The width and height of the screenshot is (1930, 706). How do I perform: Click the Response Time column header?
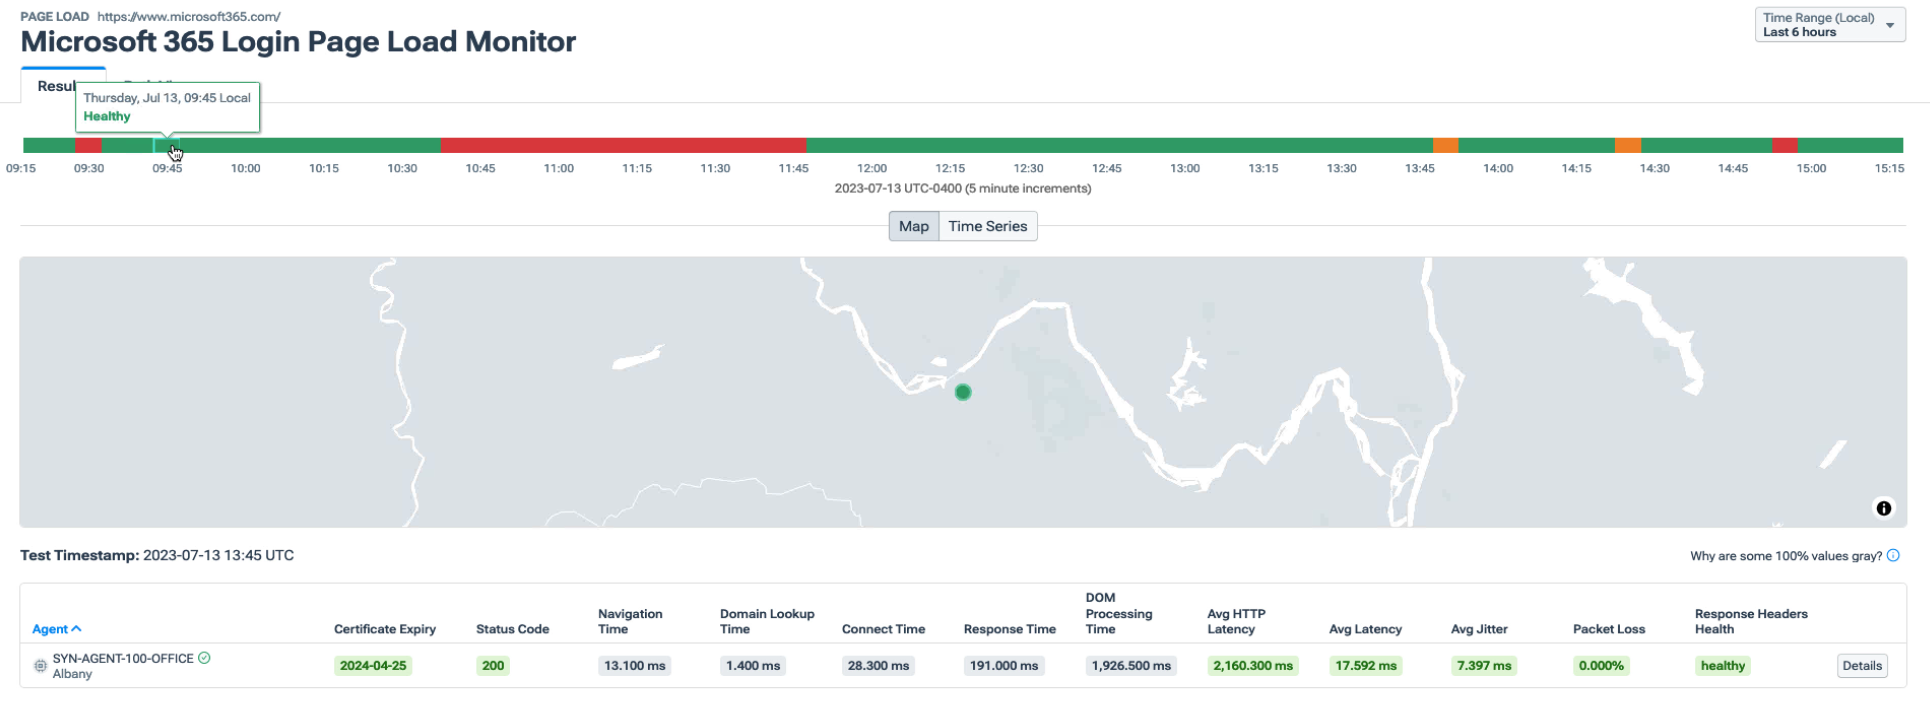coord(1010,629)
